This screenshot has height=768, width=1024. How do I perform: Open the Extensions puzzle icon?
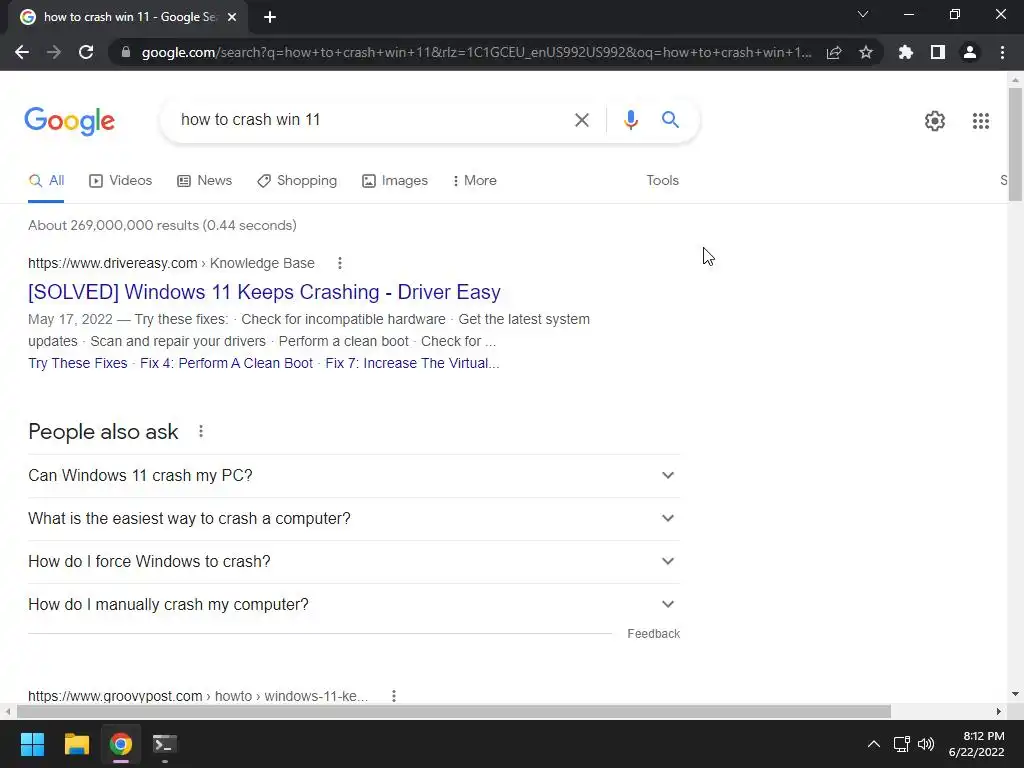(905, 52)
